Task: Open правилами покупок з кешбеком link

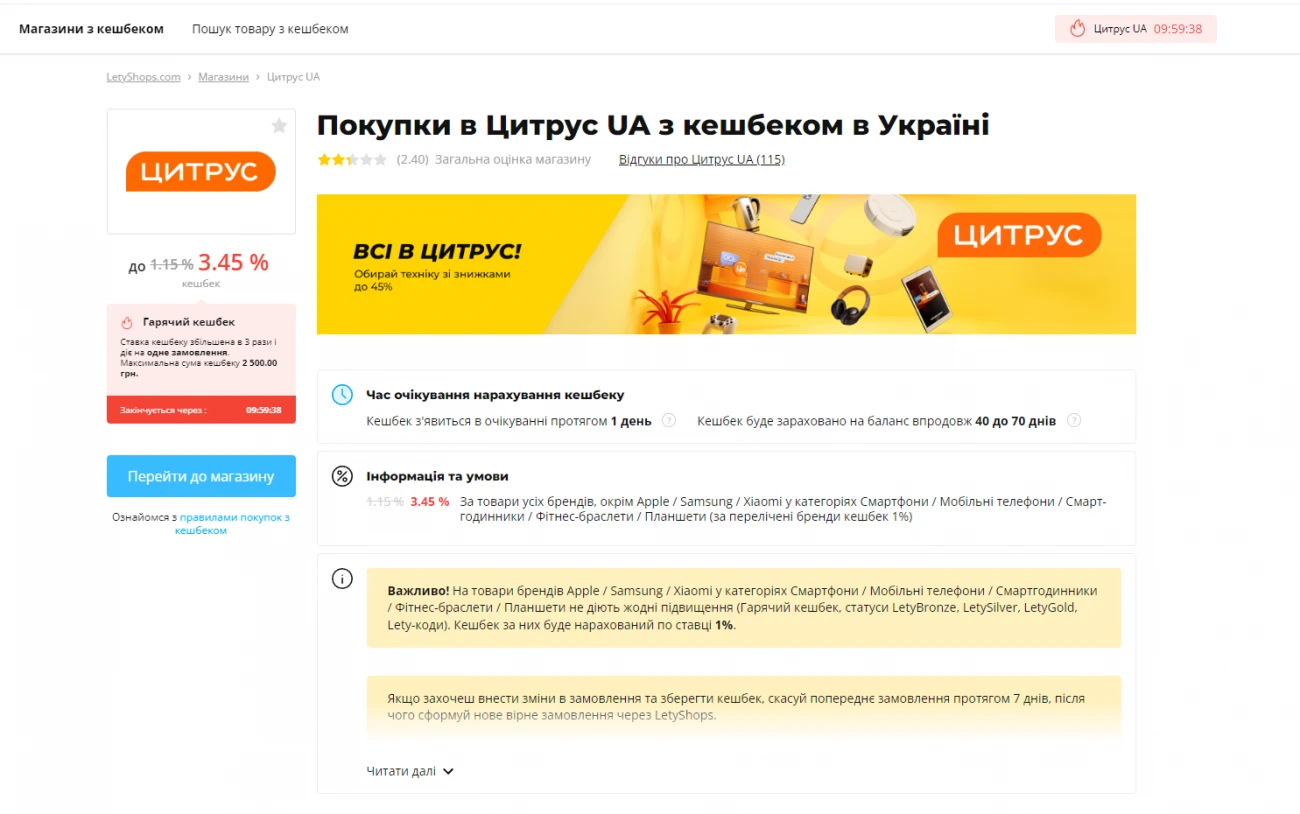Action: 232,524
